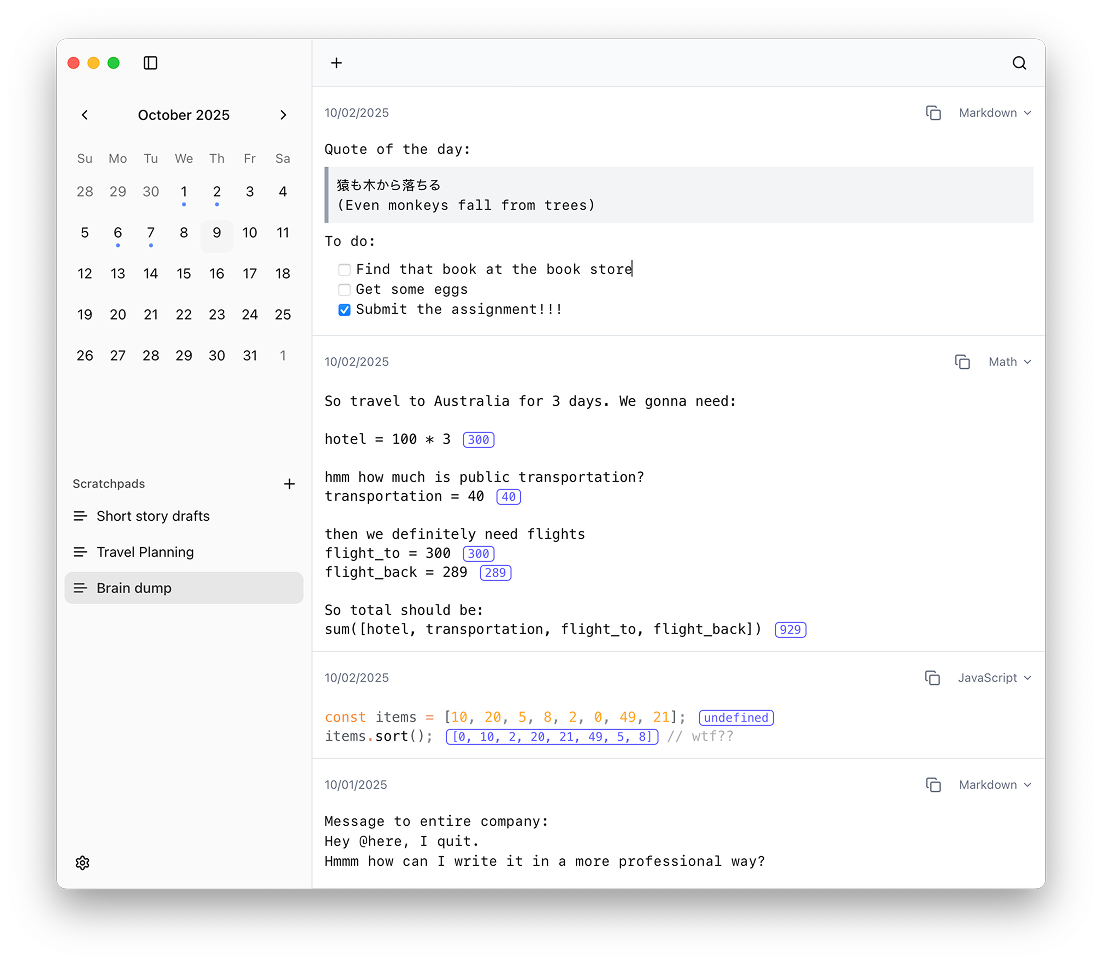Open settings via the gear icon
The height and width of the screenshot is (963, 1102).
[83, 863]
